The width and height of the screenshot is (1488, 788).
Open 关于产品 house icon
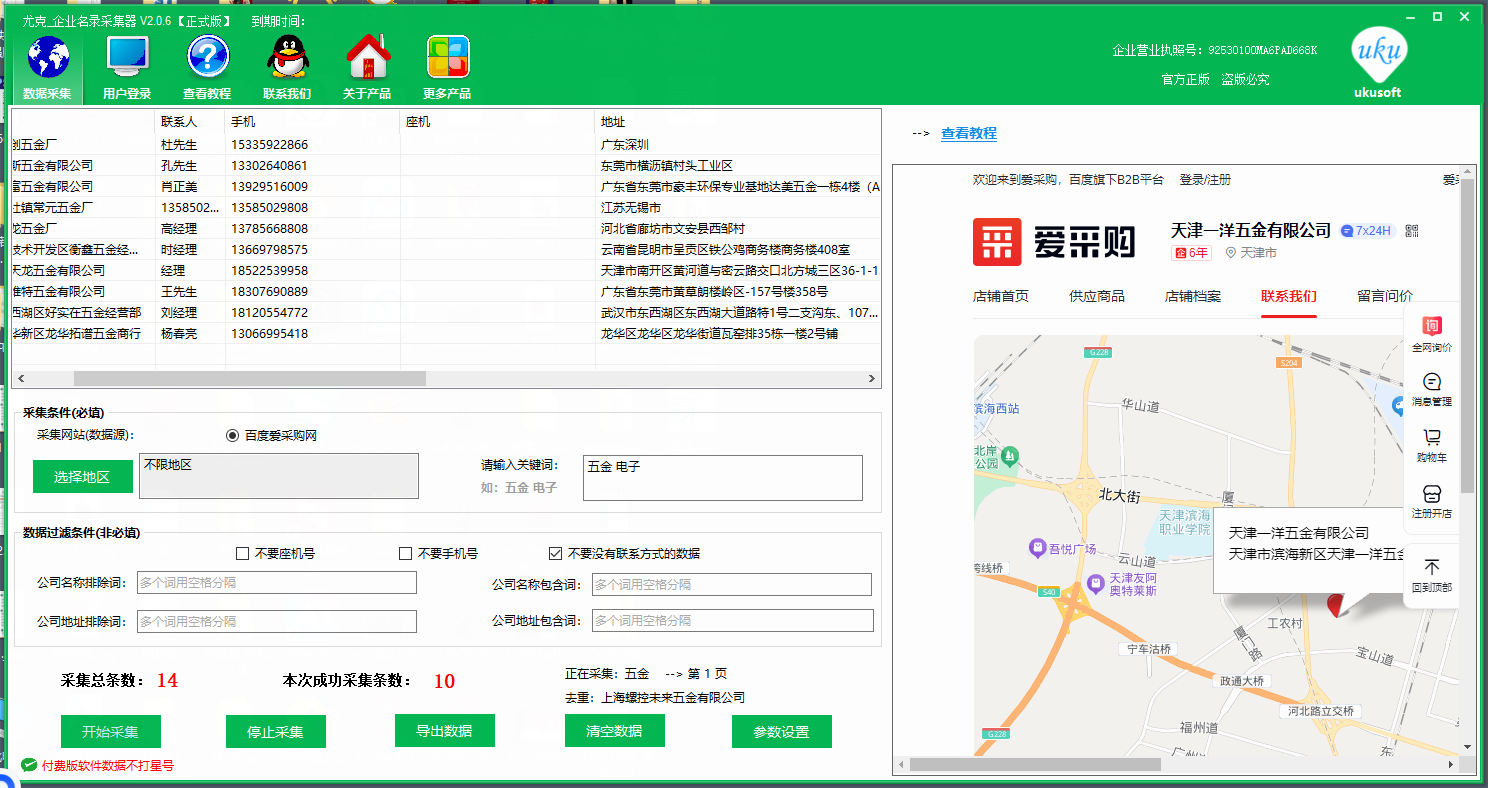coord(367,58)
